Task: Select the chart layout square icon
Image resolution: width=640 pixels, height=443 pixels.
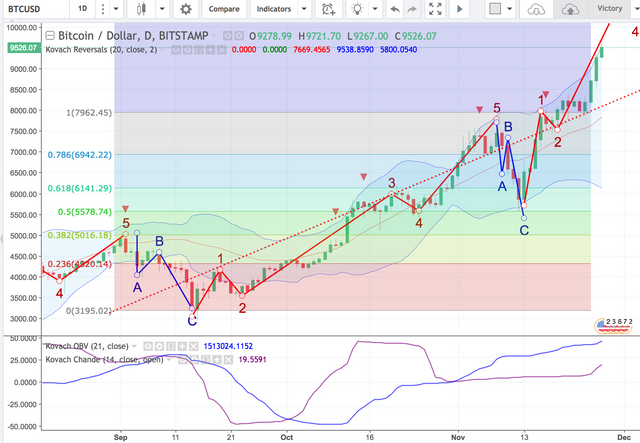Action: (495, 9)
